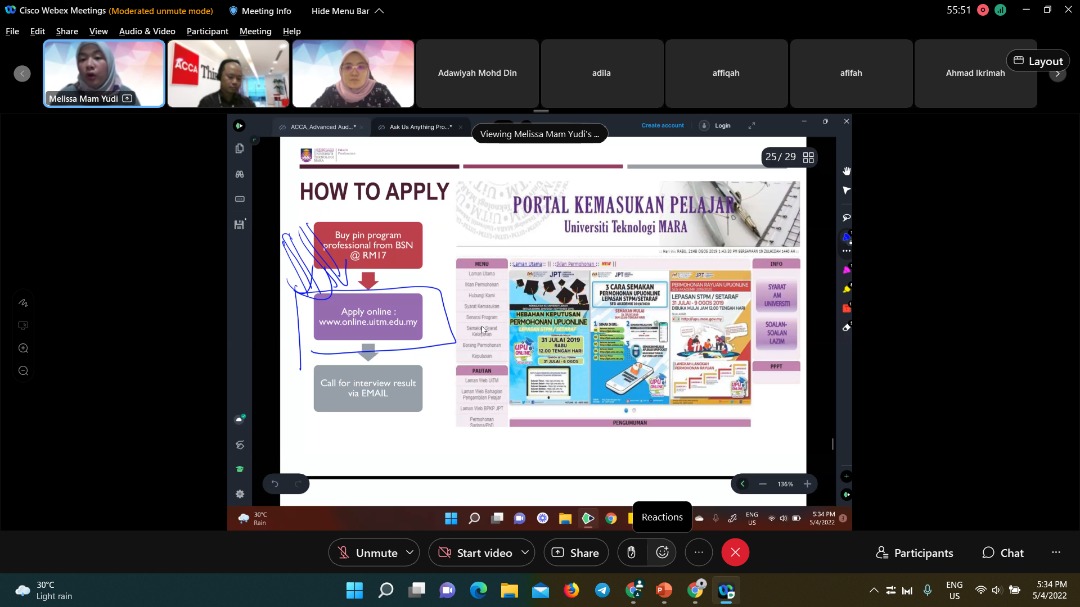The width and height of the screenshot is (1080, 607).
Task: Open the weather widget showing Light rain
Action: [44, 590]
